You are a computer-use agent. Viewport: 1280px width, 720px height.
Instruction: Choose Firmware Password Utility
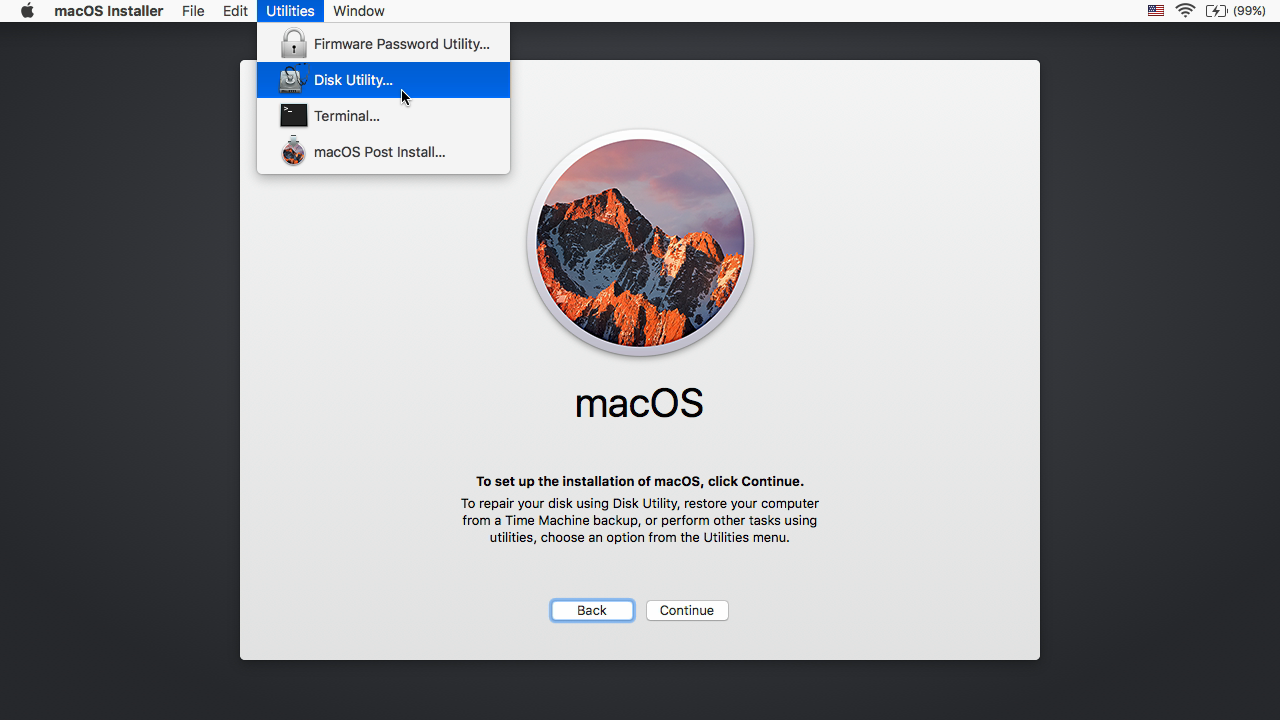pyautogui.click(x=401, y=43)
